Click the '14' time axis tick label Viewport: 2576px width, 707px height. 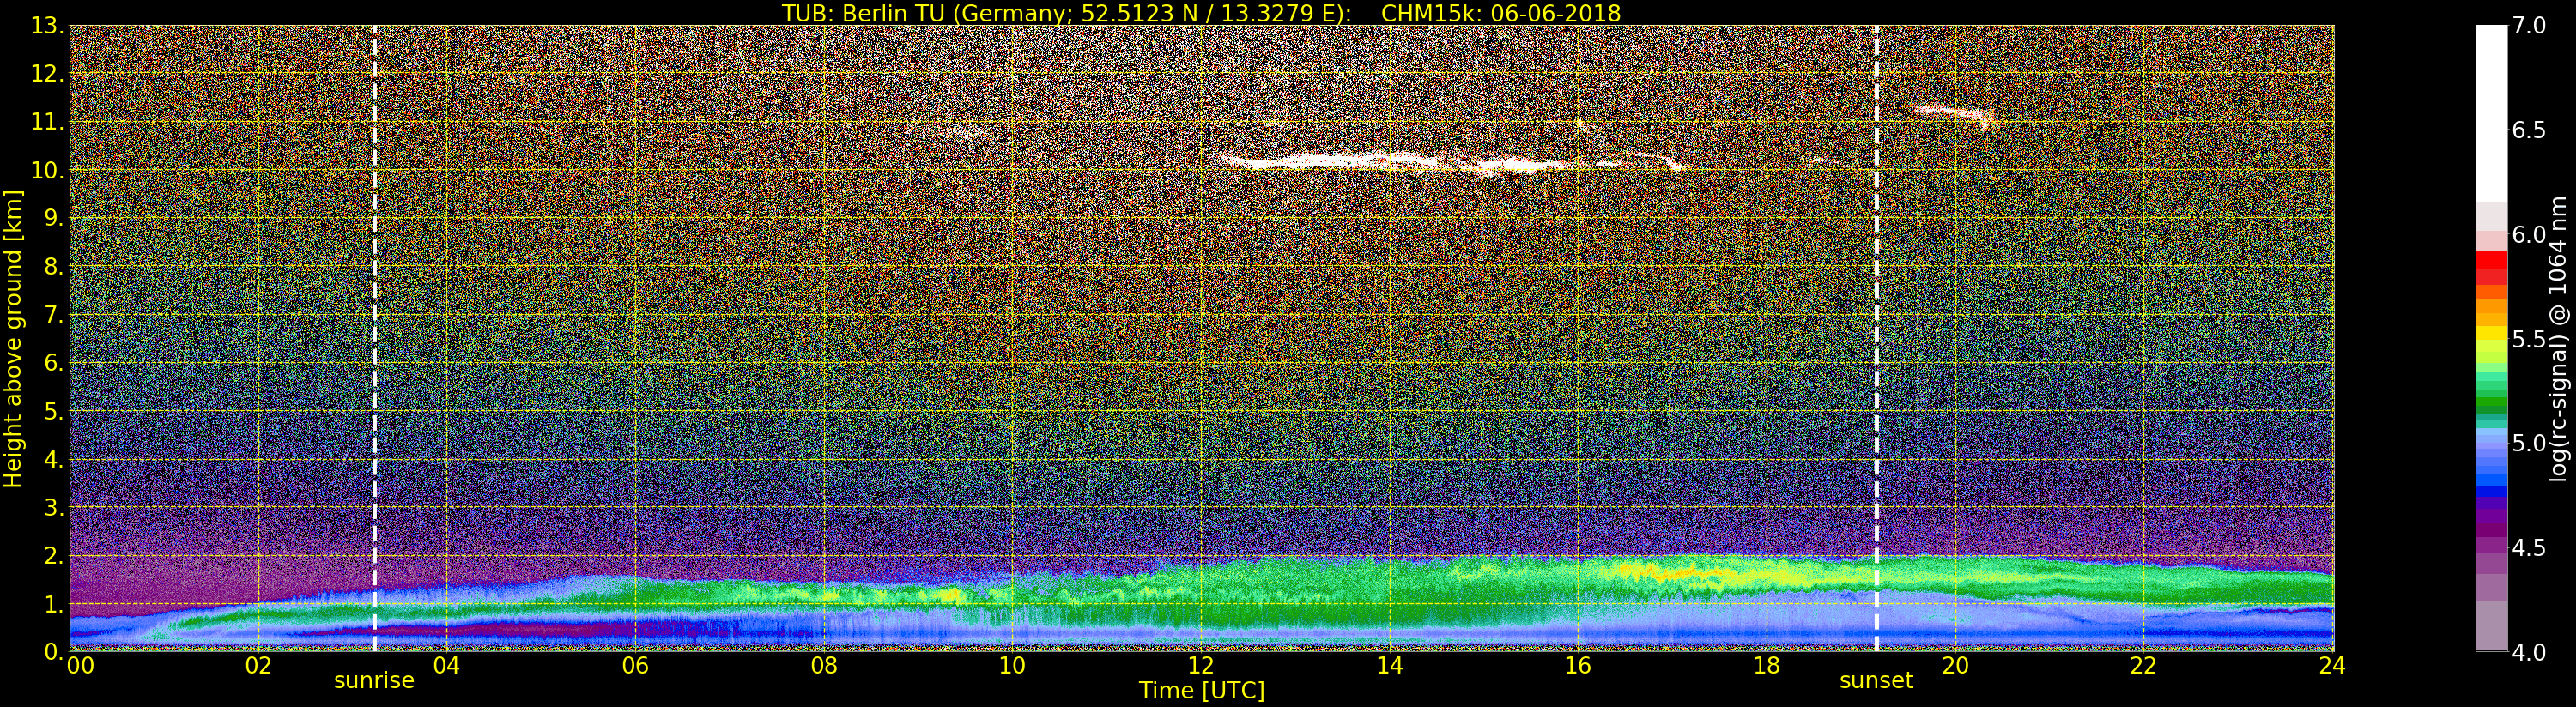click(x=1389, y=666)
